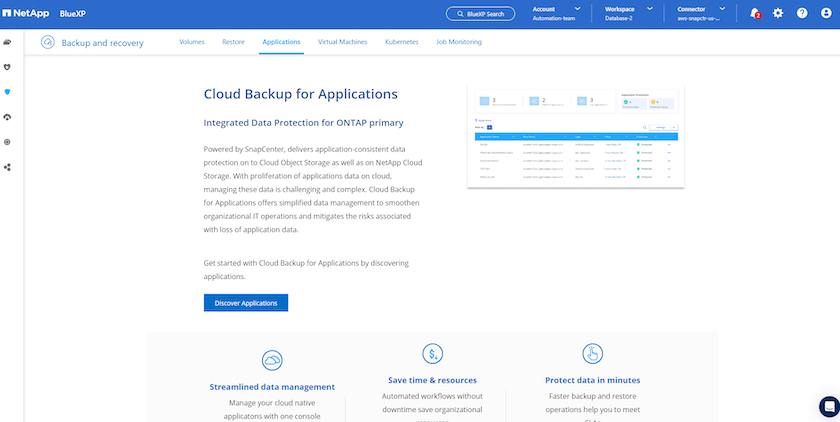Click the Discover Applications button
Viewport: 840px width, 422px height.
tap(246, 302)
